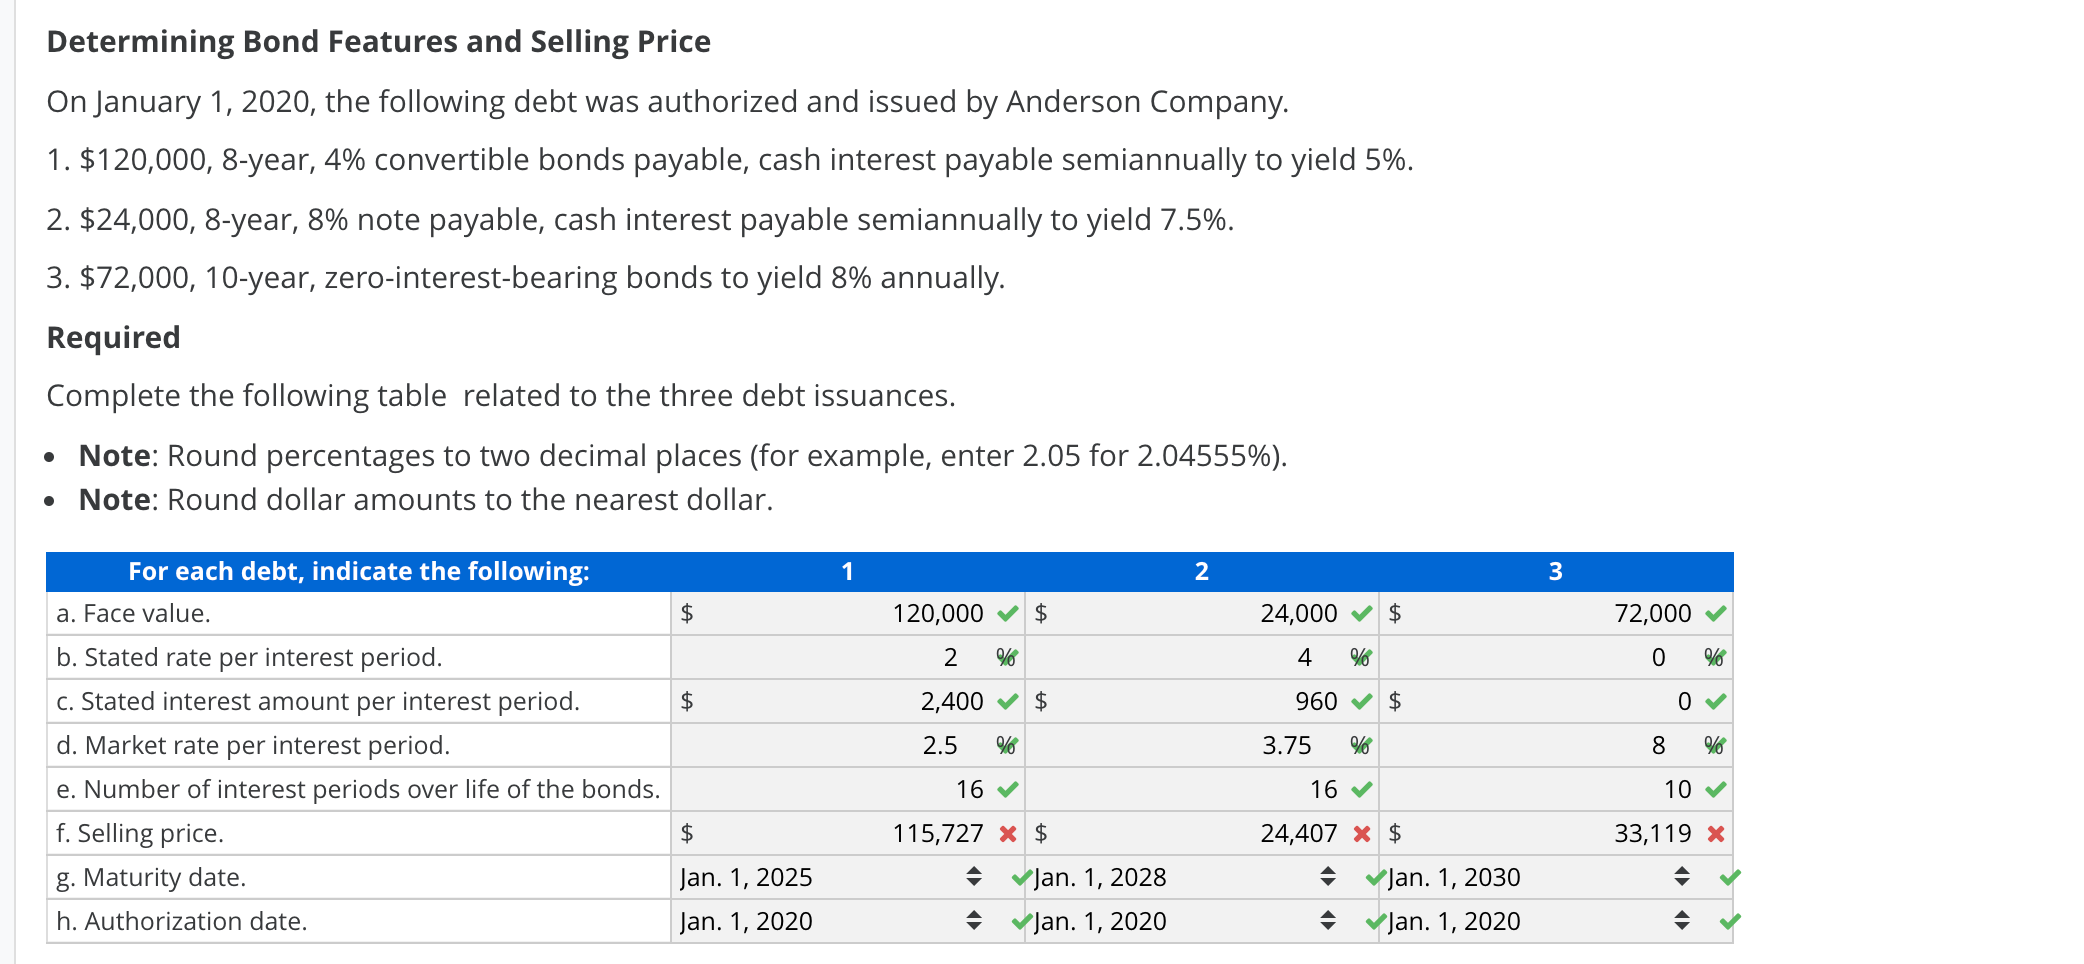The width and height of the screenshot is (2084, 964).
Task: Click the percent icon in debt 1 stated rate cell
Action: 1004,657
